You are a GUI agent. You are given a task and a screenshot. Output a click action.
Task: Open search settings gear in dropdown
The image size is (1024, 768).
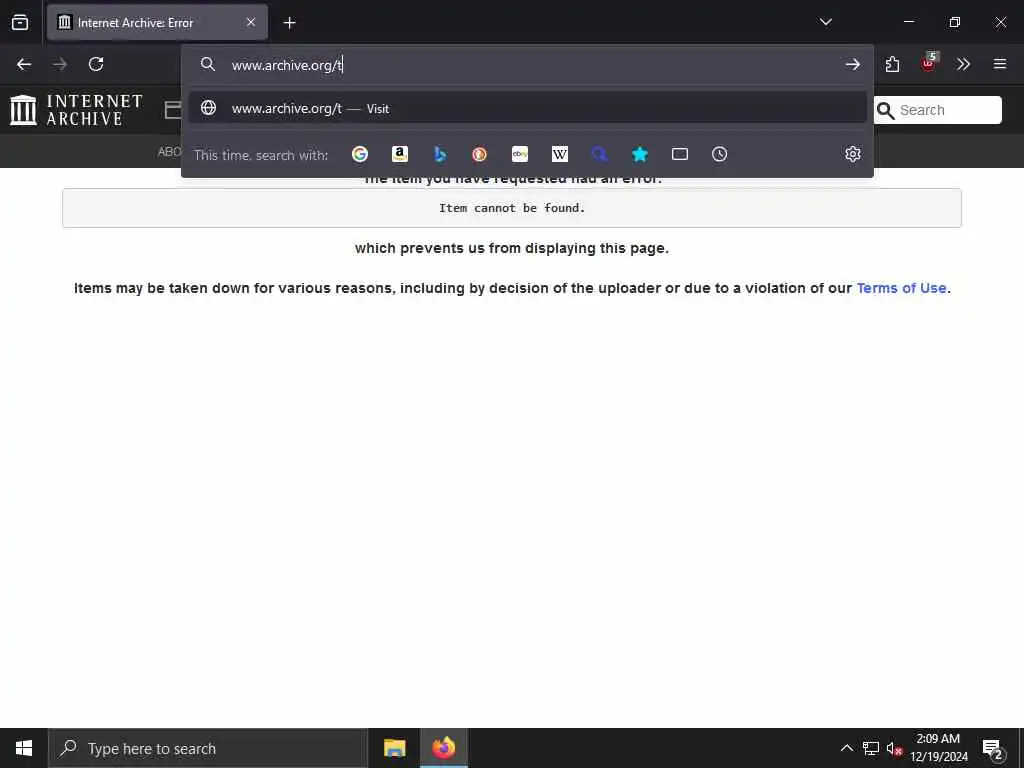[x=852, y=154]
